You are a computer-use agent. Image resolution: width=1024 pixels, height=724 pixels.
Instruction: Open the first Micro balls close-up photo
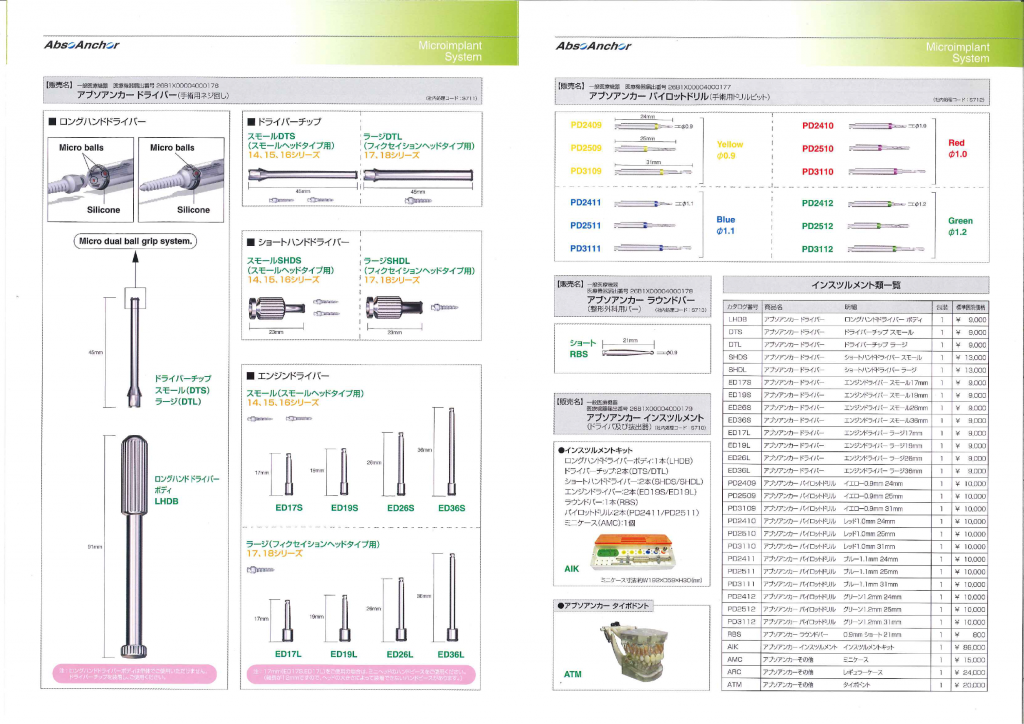(x=90, y=178)
